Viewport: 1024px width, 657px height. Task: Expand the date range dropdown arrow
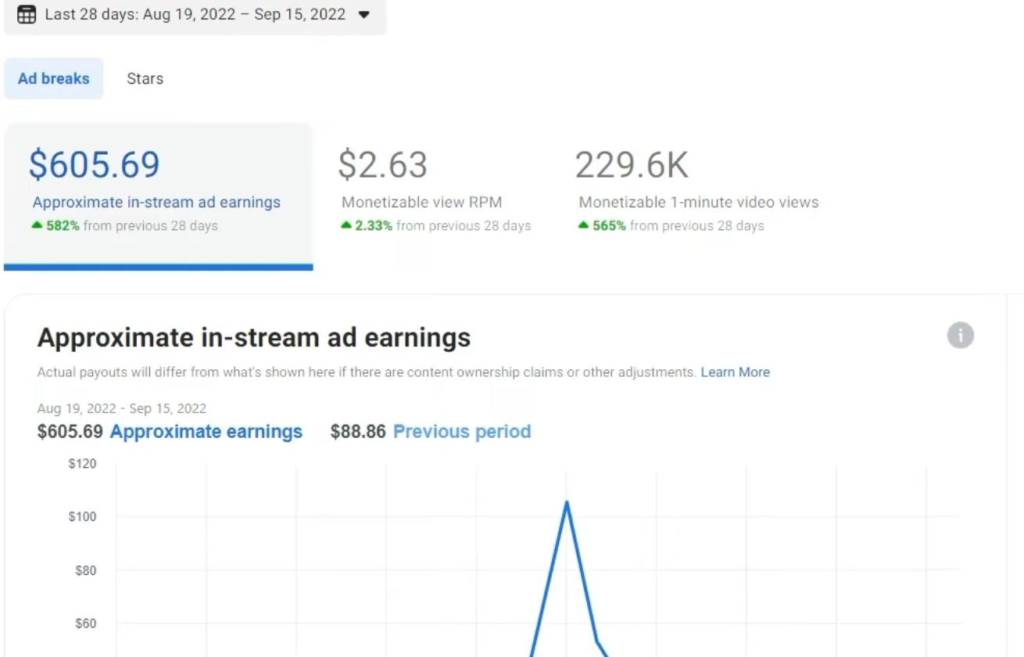point(364,15)
